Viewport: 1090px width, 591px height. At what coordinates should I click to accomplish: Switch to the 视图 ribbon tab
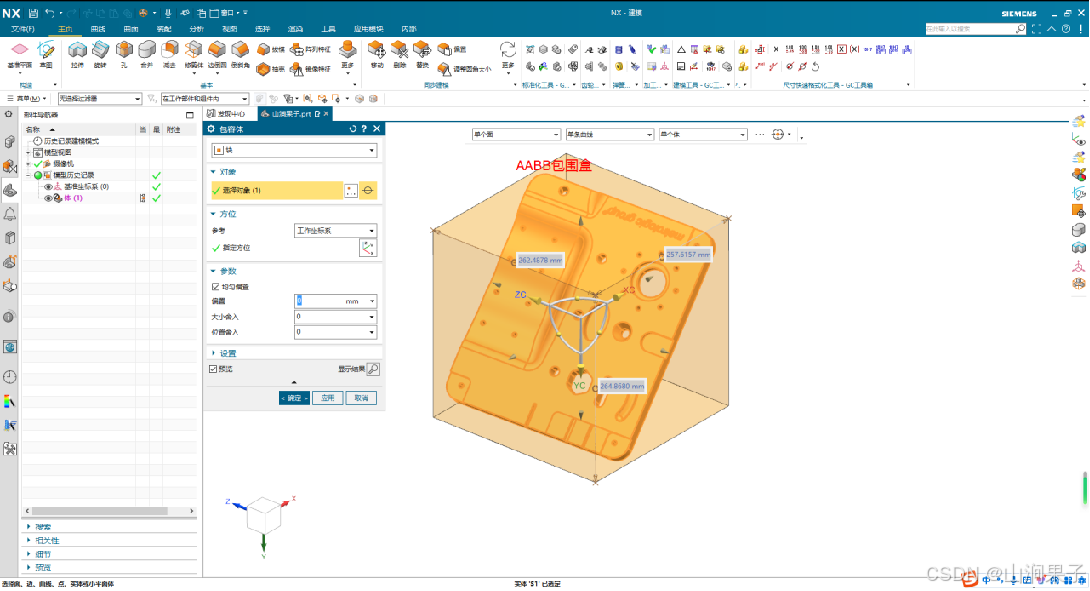tap(229, 29)
